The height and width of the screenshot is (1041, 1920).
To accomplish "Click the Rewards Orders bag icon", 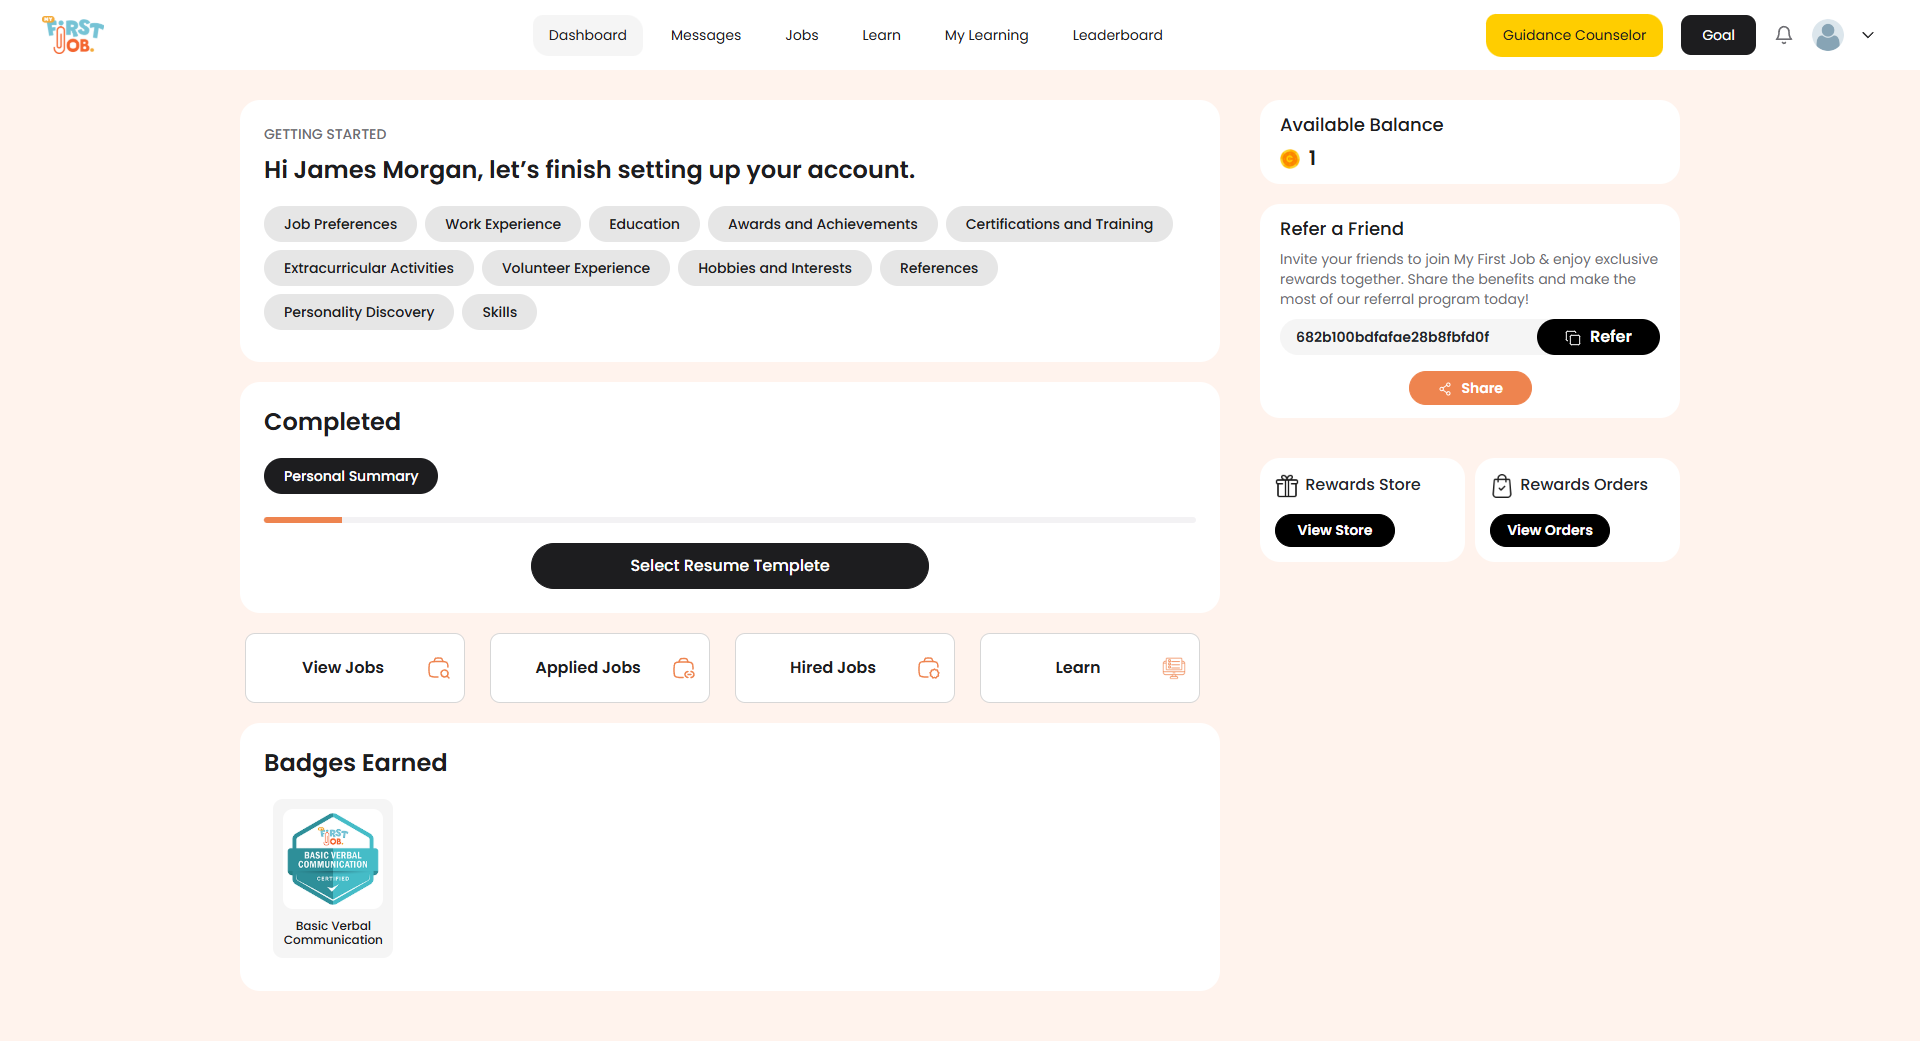I will [1501, 485].
